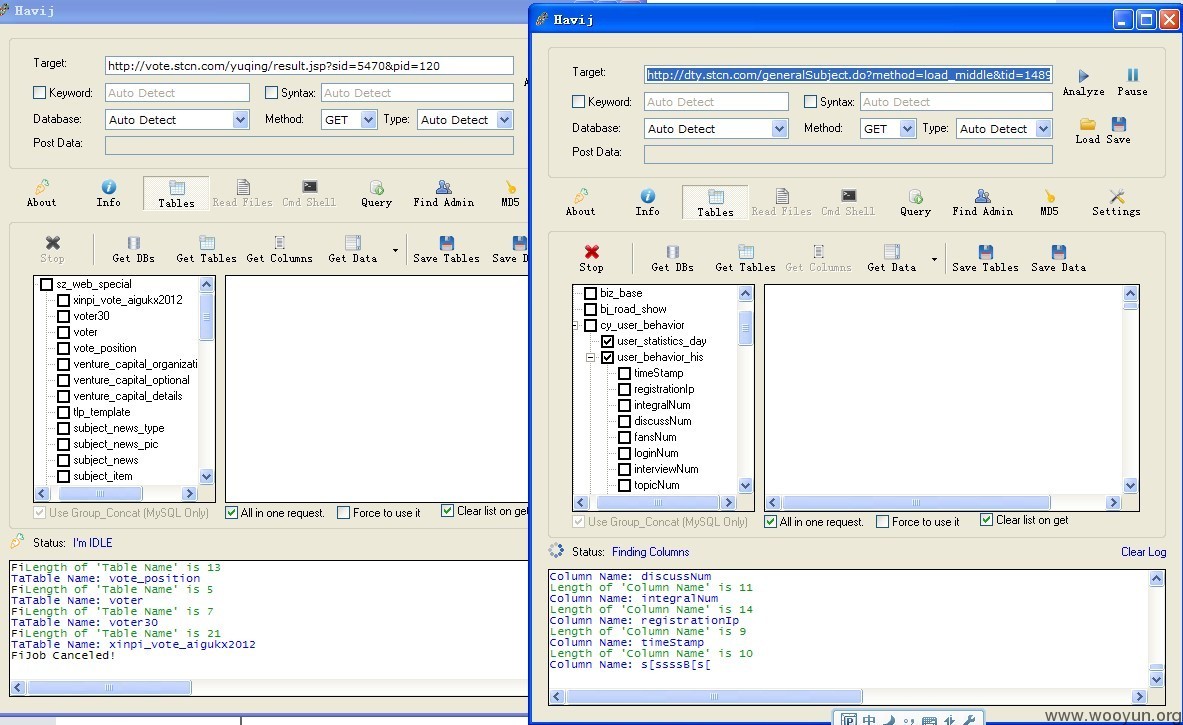Viewport: 1183px width, 725px height.
Task: Open Query in the left Havij window
Action: 376,194
